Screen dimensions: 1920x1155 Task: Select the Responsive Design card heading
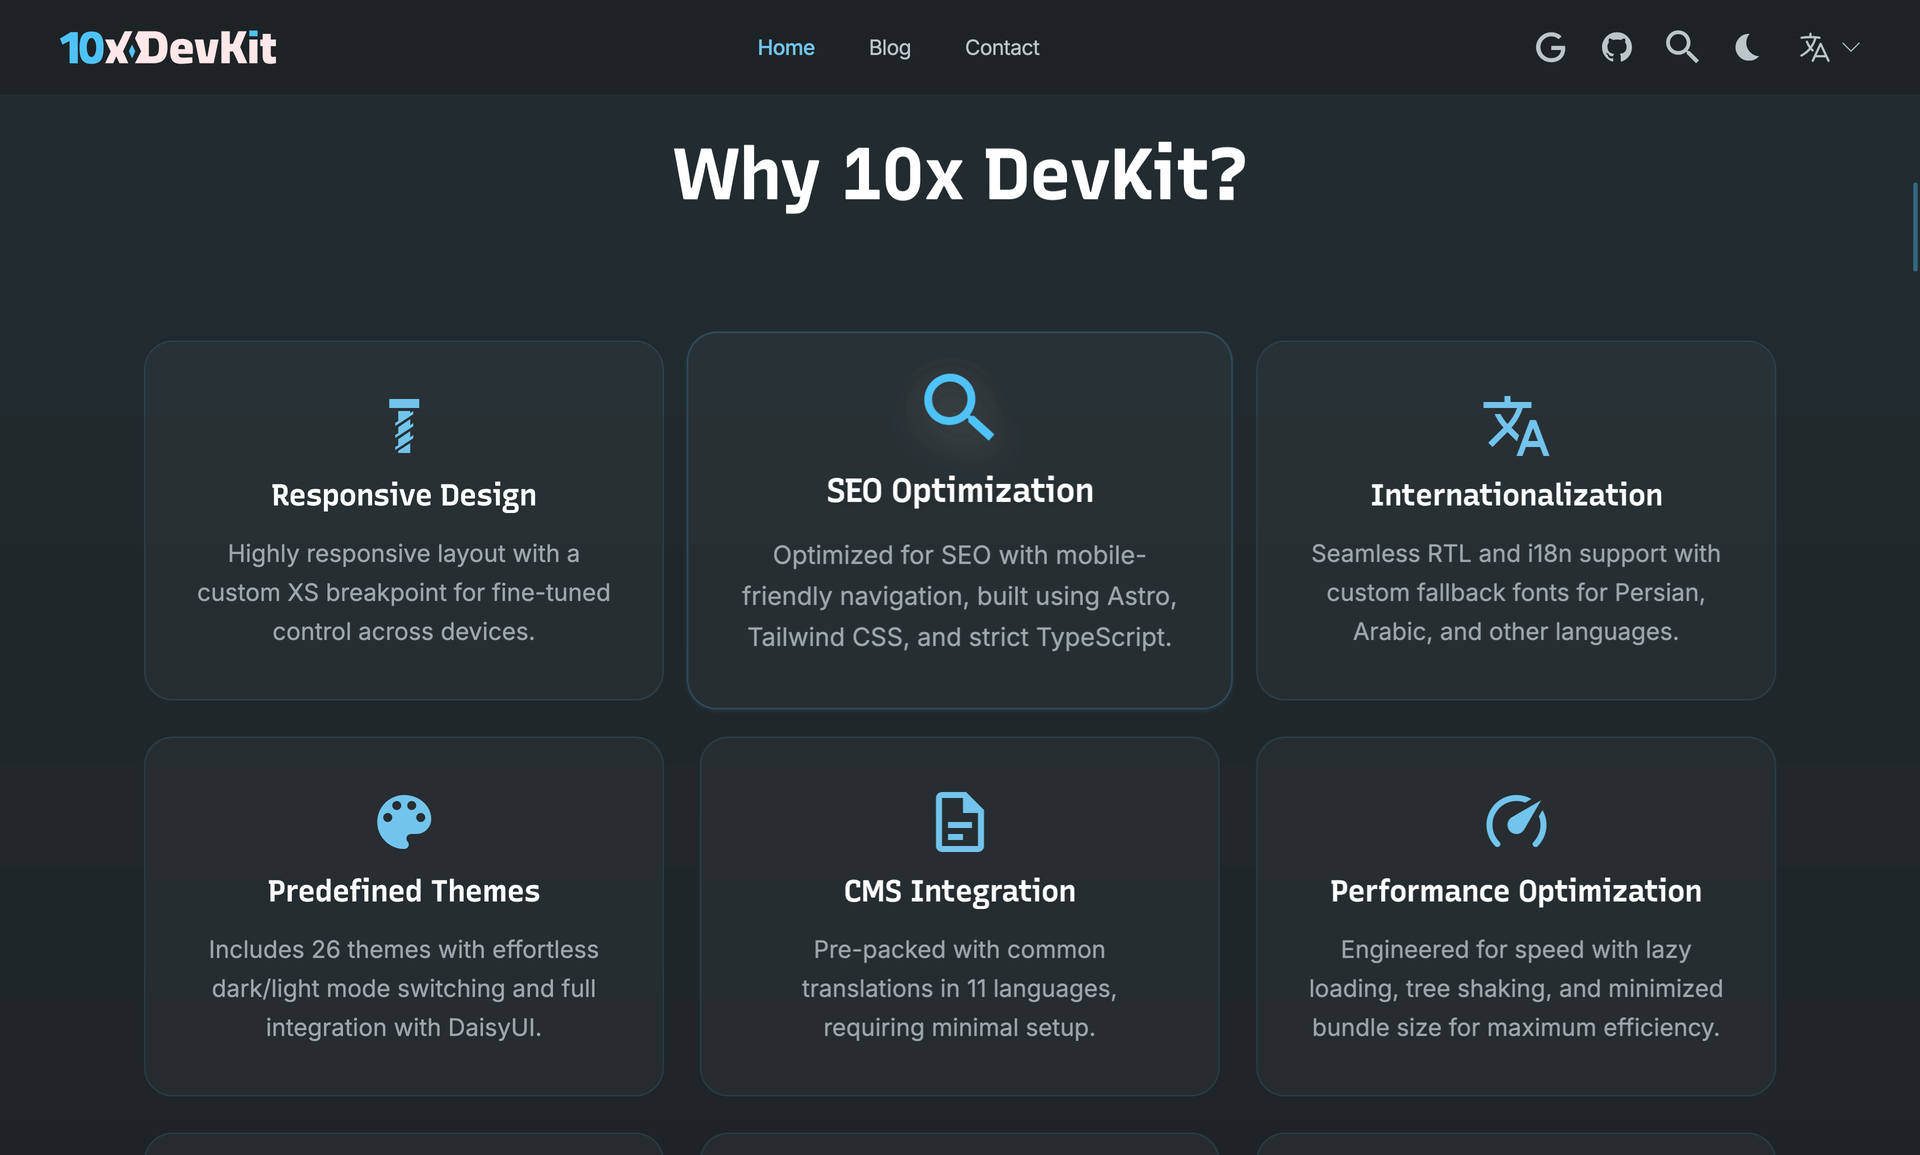coord(404,495)
